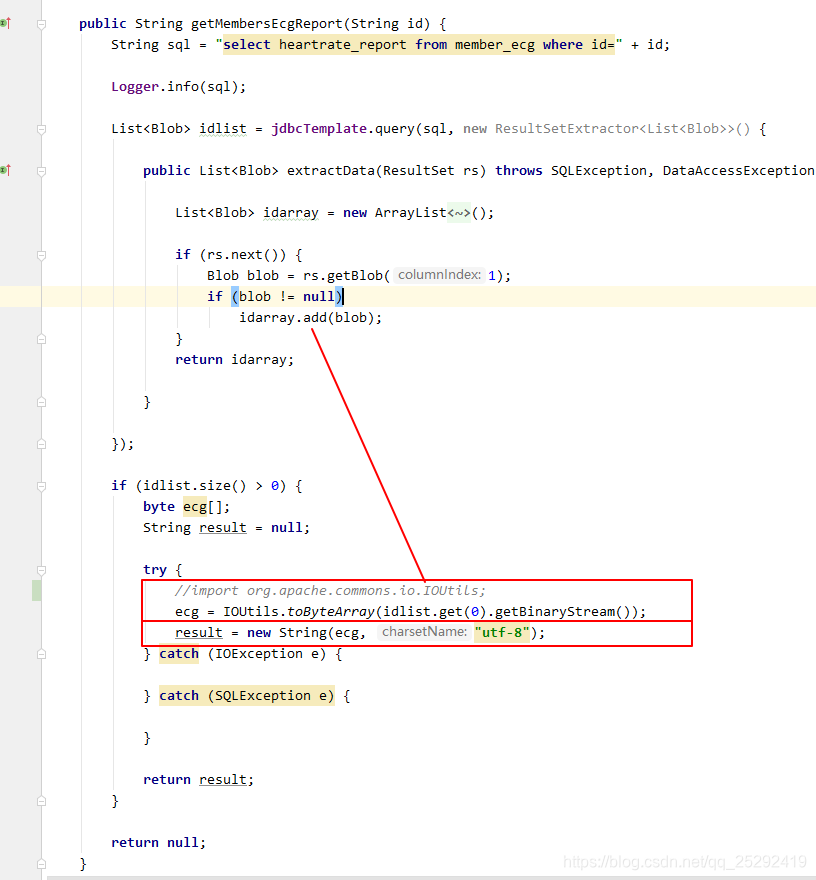The width and height of the screenshot is (816, 880).
Task: Click the gutter override icon beside getMembersEcgReport
Action: pyautogui.click(x=6, y=23)
